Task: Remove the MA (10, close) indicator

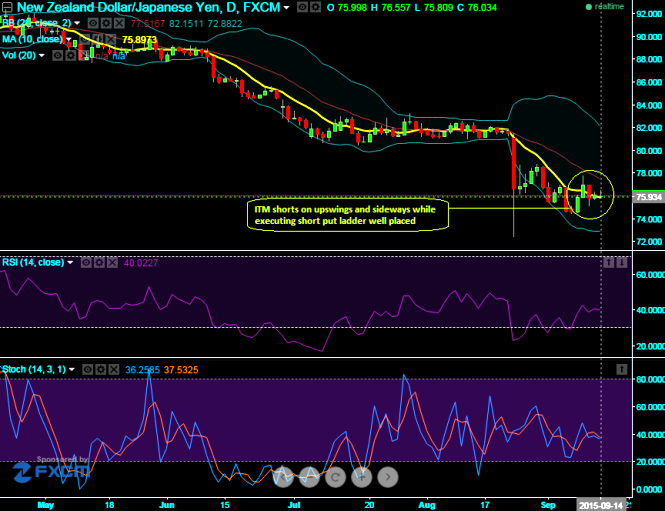Action: (x=110, y=39)
